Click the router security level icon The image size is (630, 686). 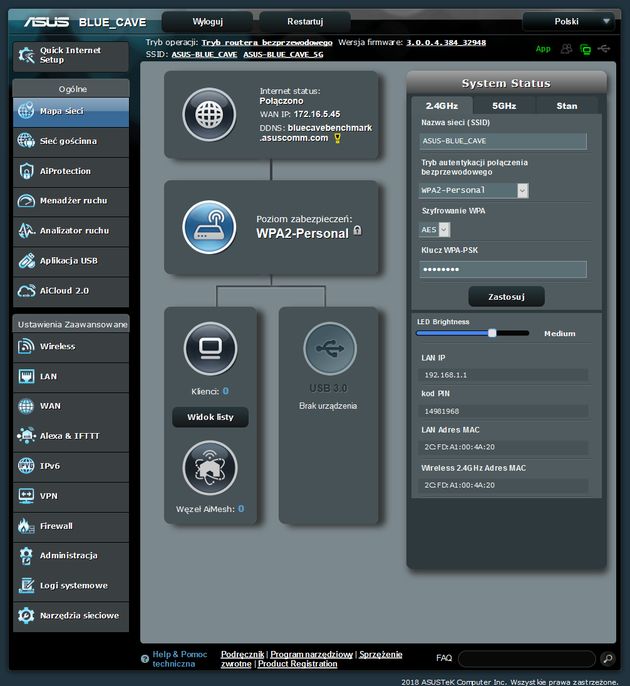point(209,227)
